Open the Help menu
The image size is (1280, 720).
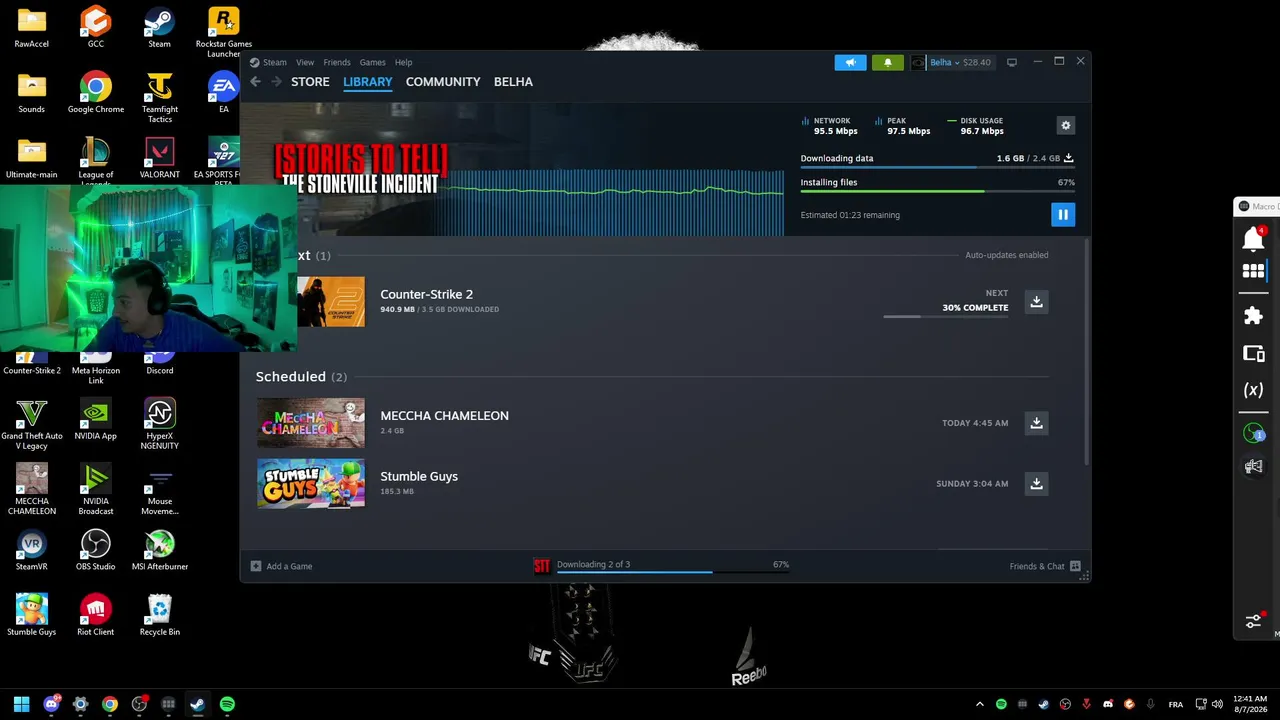[403, 62]
